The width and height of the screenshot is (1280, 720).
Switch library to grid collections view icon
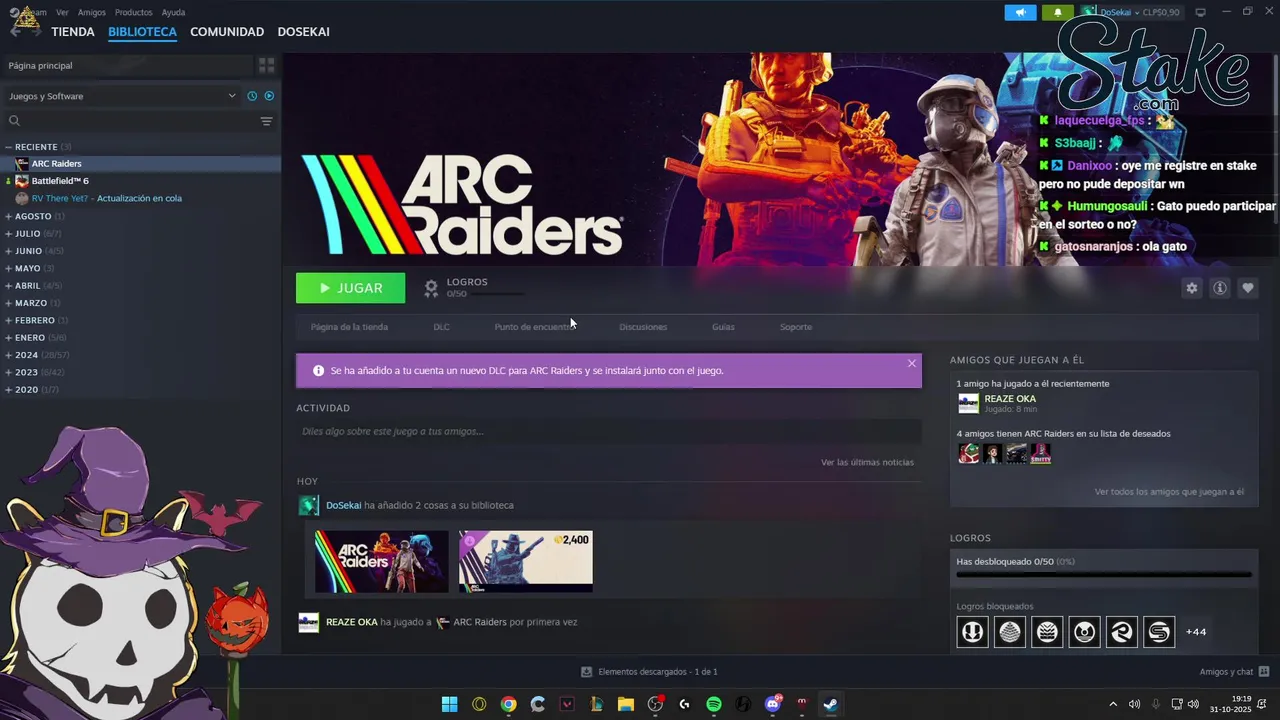pos(267,65)
